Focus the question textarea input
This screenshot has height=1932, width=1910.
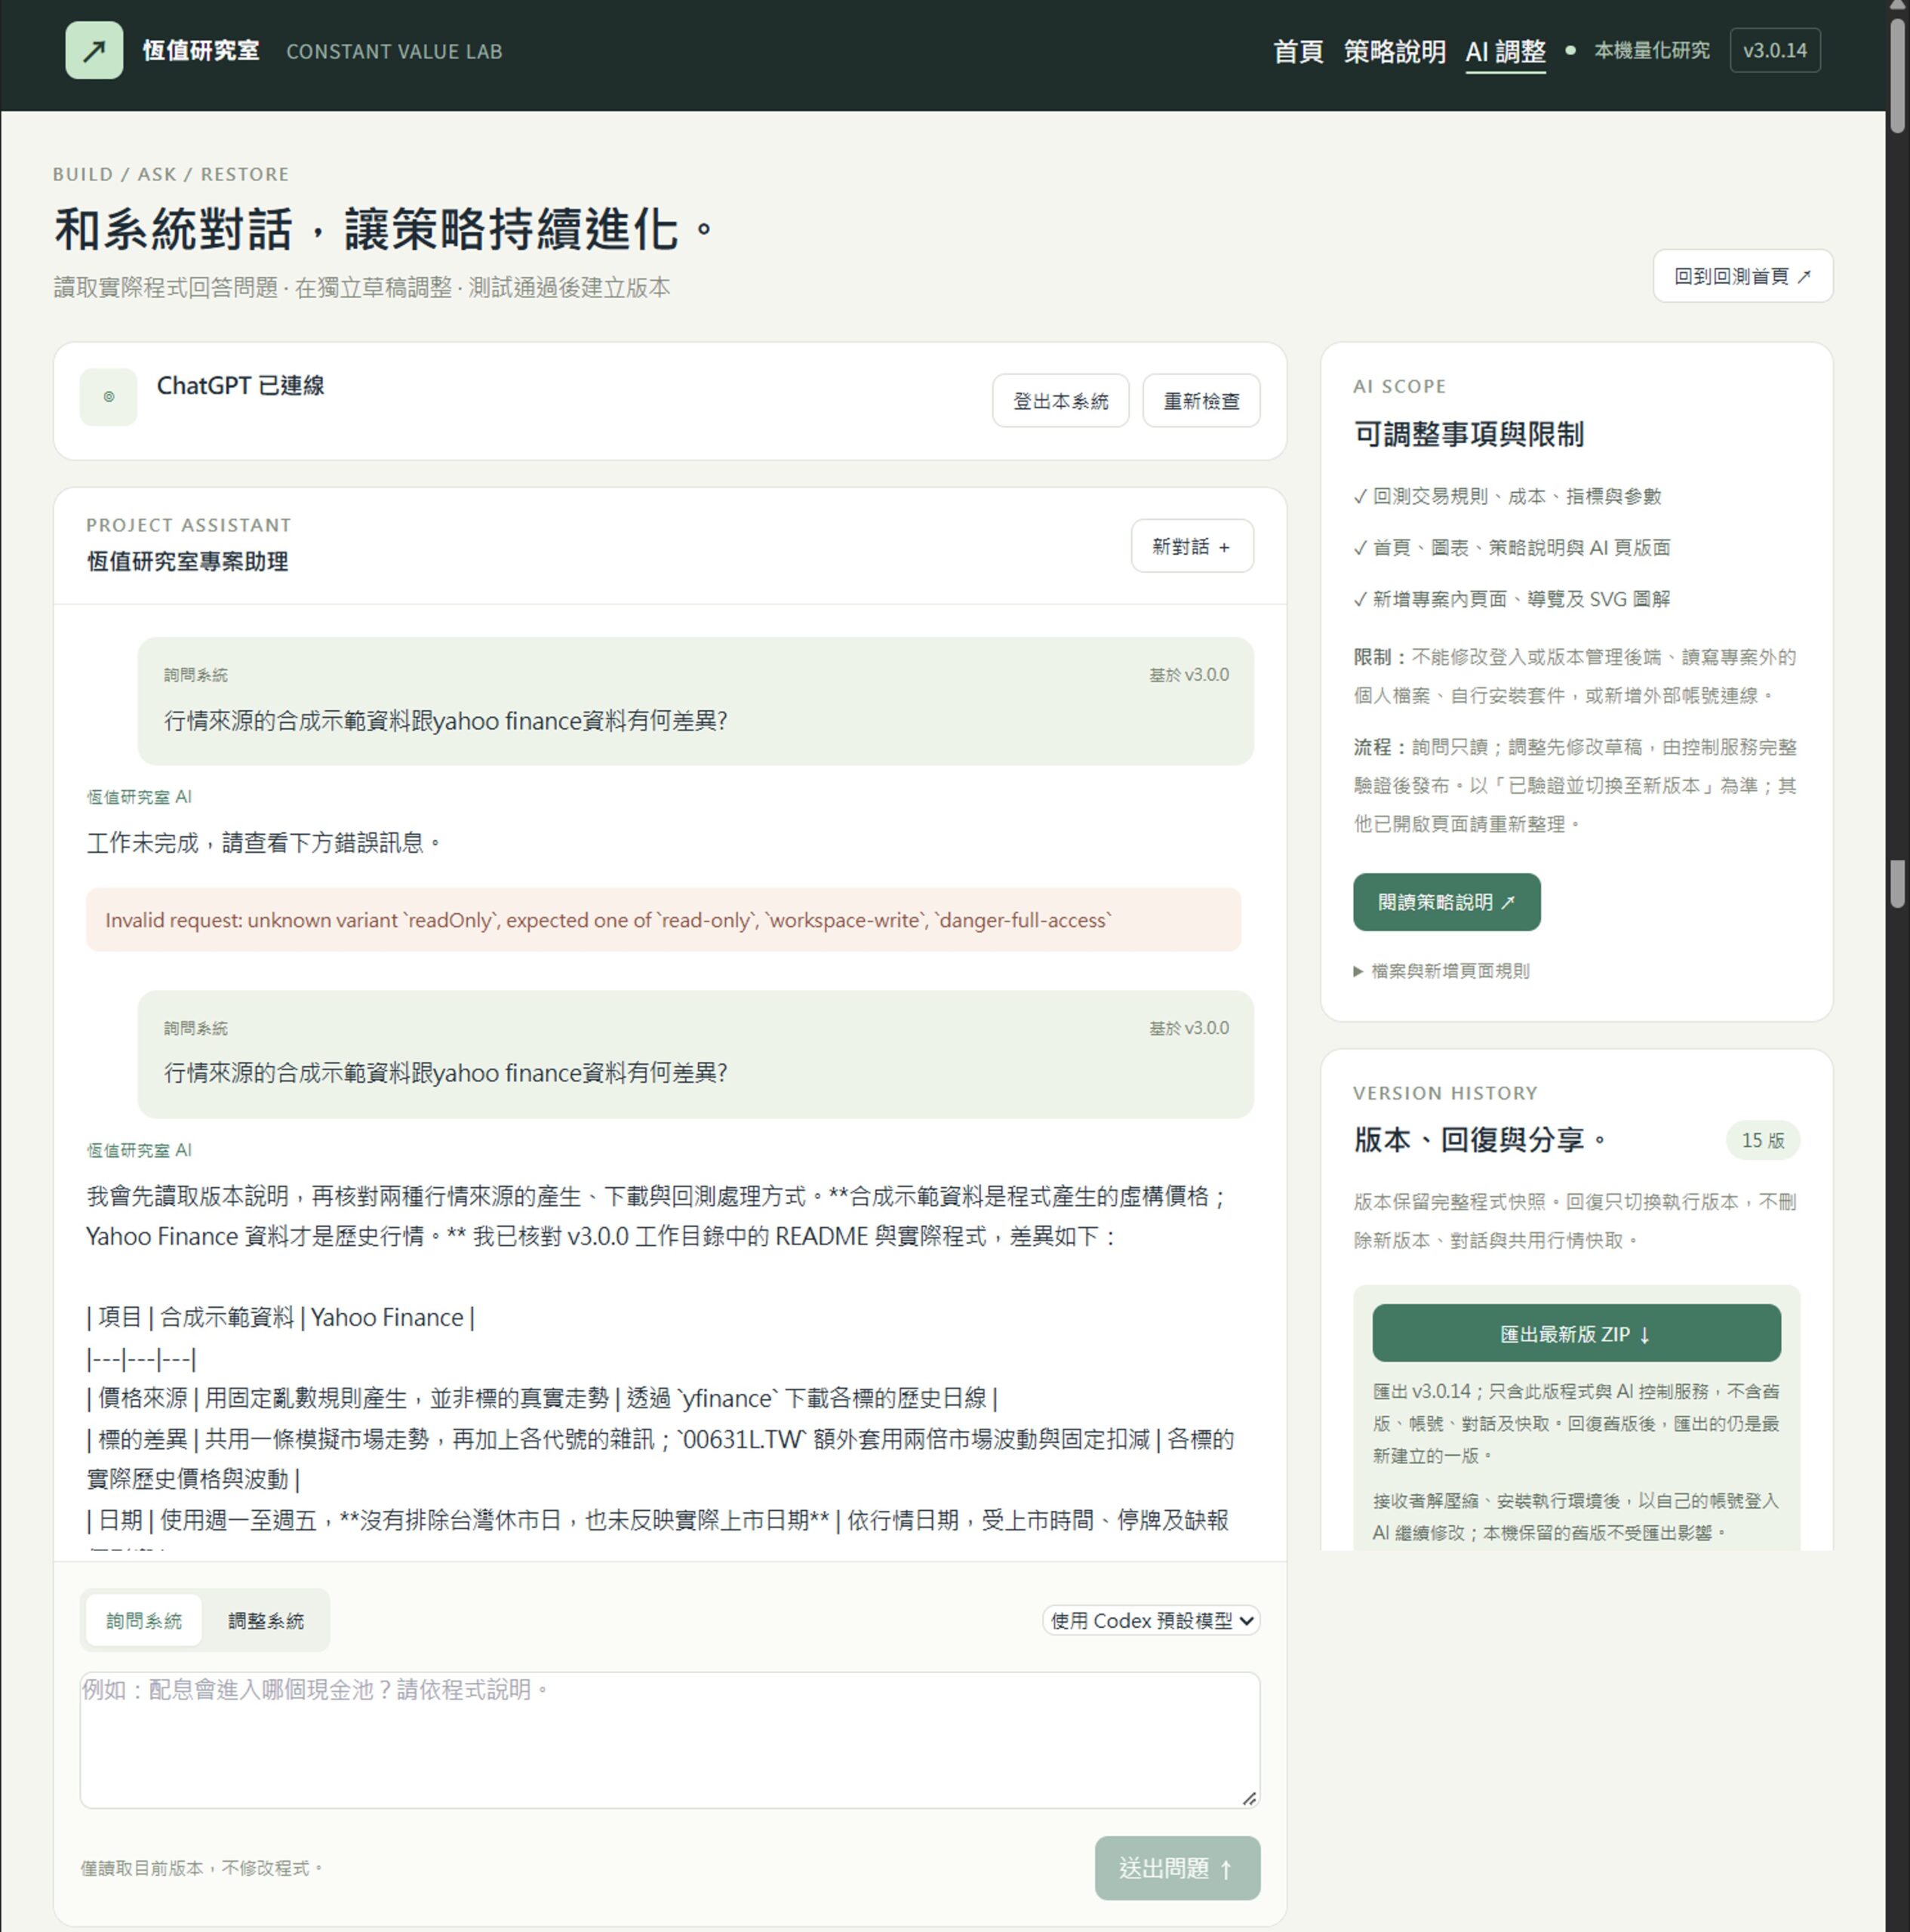[x=670, y=1740]
